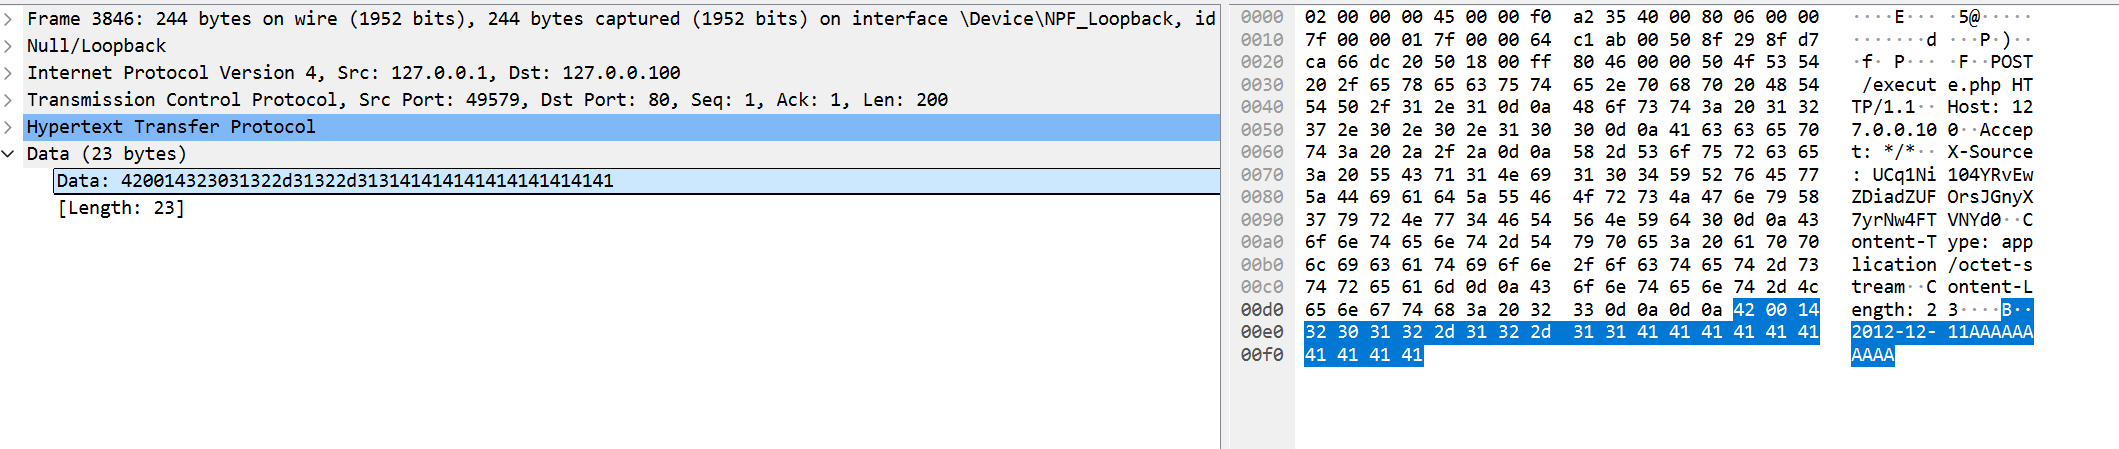Select the [Length: 23] field

pyautogui.click(x=121, y=208)
